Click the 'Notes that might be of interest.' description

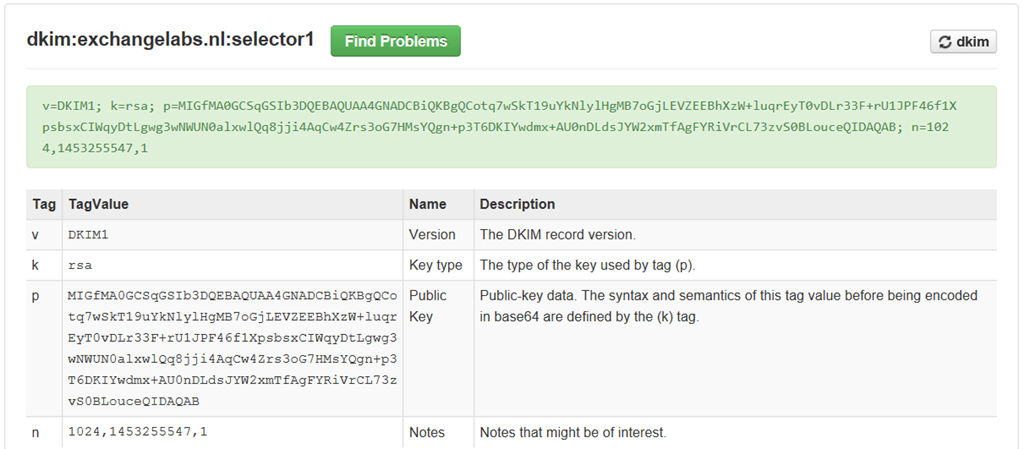(x=573, y=433)
